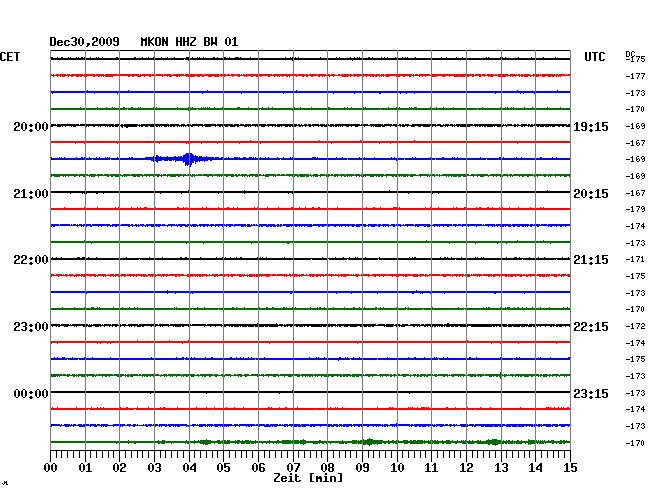Select the station title MKON HHZ BW 01
This screenshot has height=494, width=650.
point(189,42)
